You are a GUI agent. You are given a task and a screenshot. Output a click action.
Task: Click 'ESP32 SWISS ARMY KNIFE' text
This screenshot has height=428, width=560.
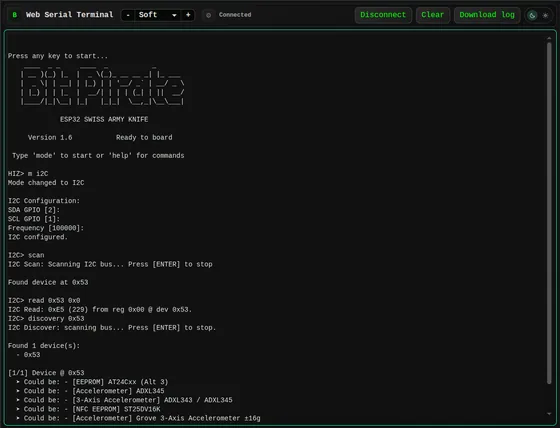coord(104,119)
